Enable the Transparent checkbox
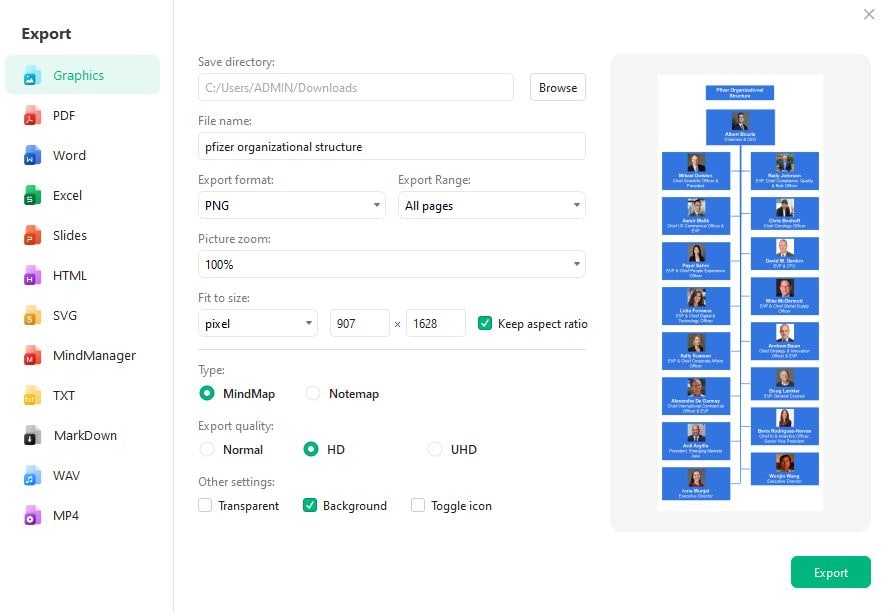The height and width of the screenshot is (613, 891). pyautogui.click(x=205, y=505)
